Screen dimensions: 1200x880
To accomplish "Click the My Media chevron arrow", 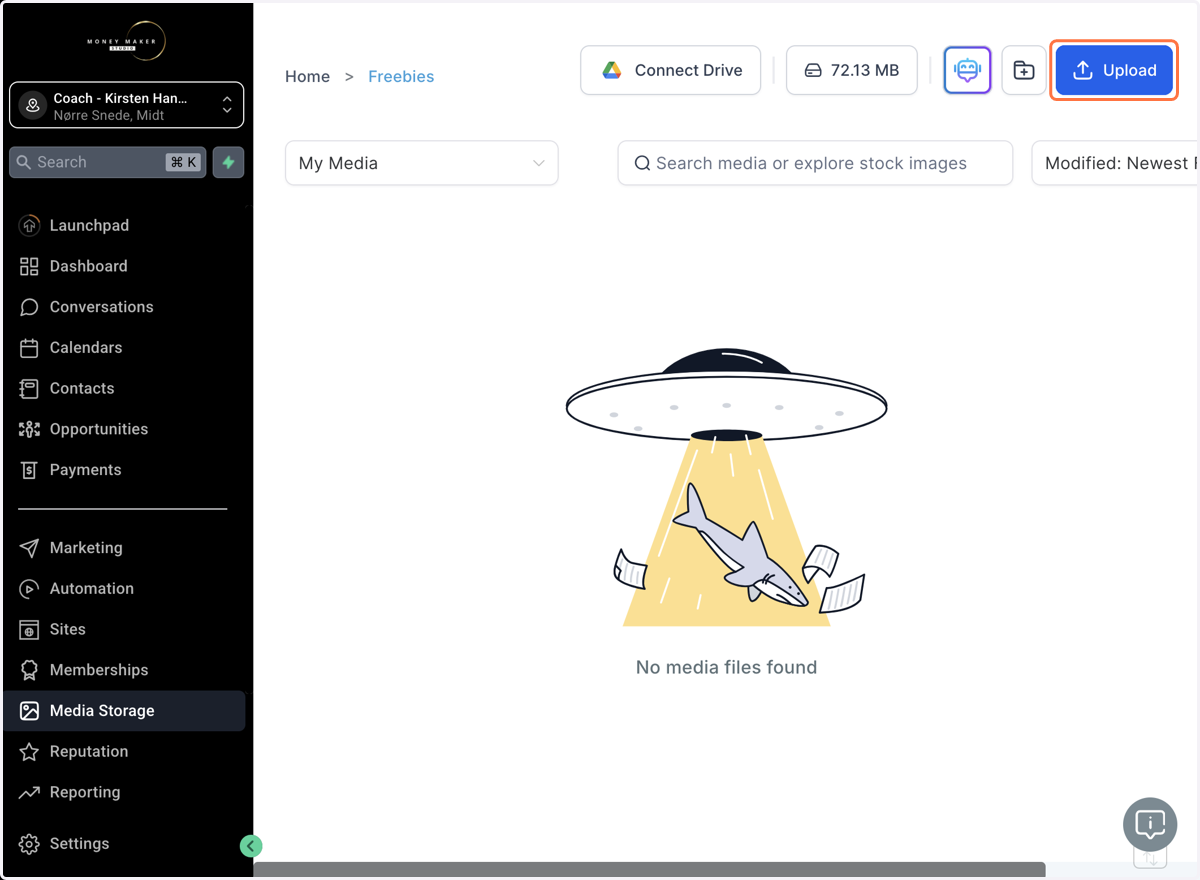I will pos(539,163).
